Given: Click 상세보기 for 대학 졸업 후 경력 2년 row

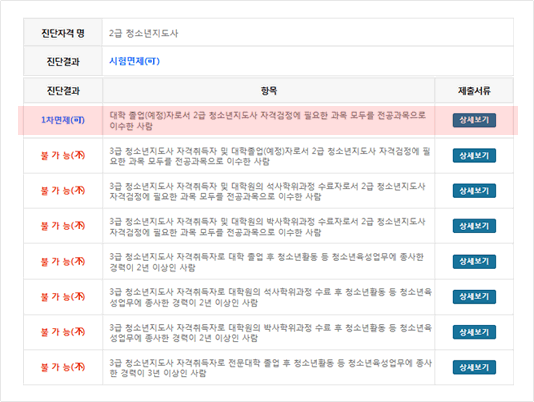Looking at the screenshot, I should coord(474,262).
